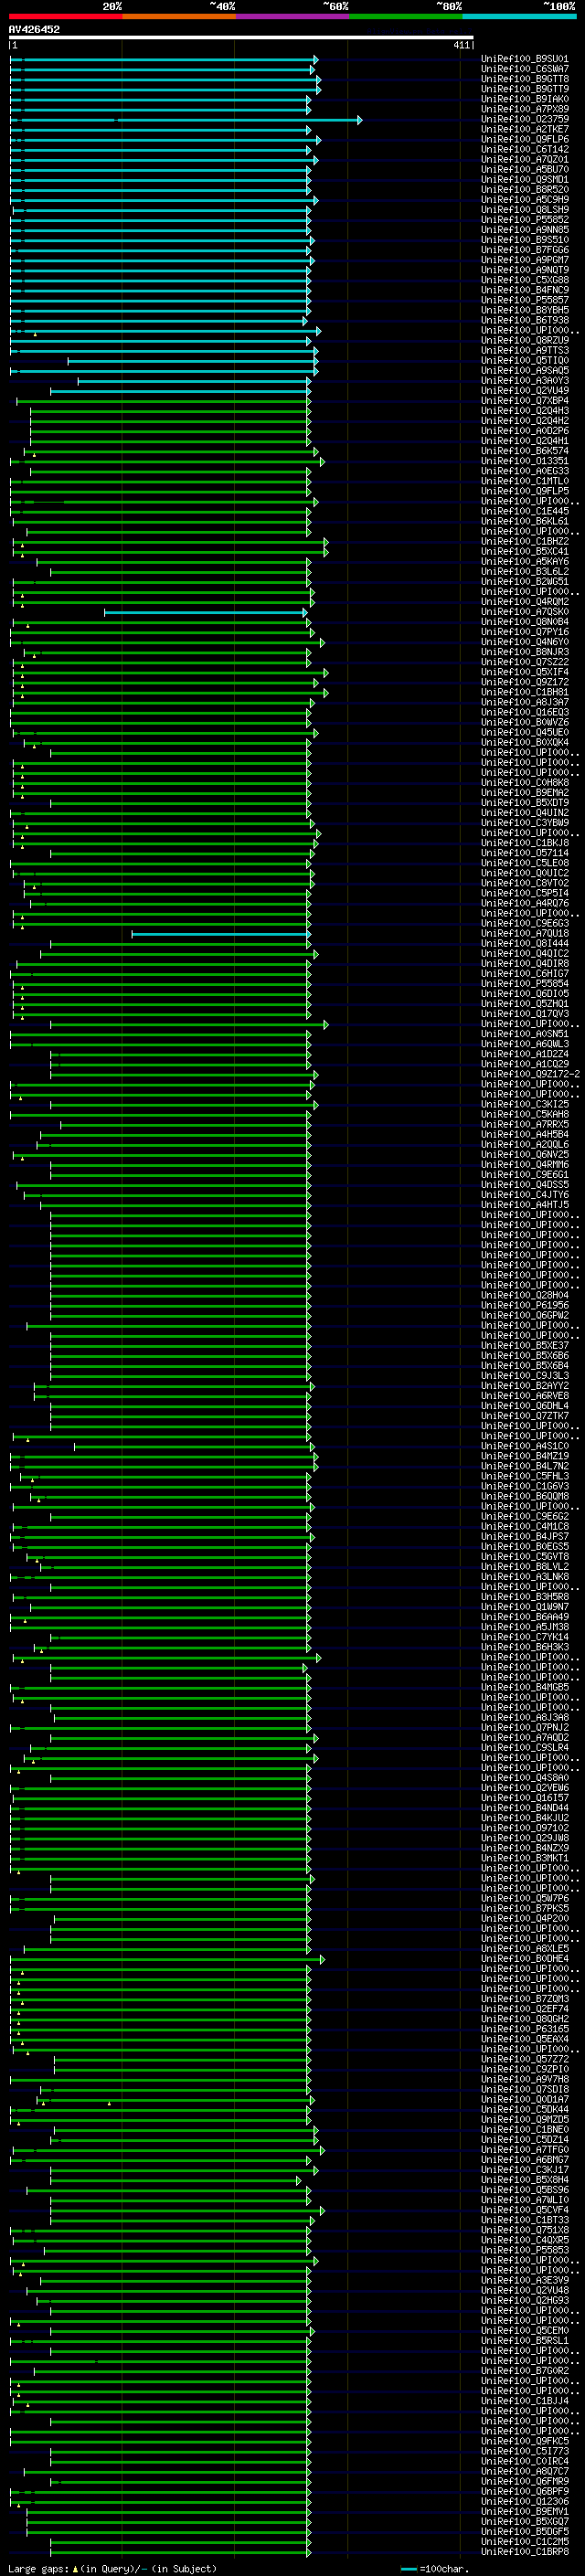Select hit UniRef100_C5XG88
This screenshot has width=585, height=2576.
tap(525, 280)
